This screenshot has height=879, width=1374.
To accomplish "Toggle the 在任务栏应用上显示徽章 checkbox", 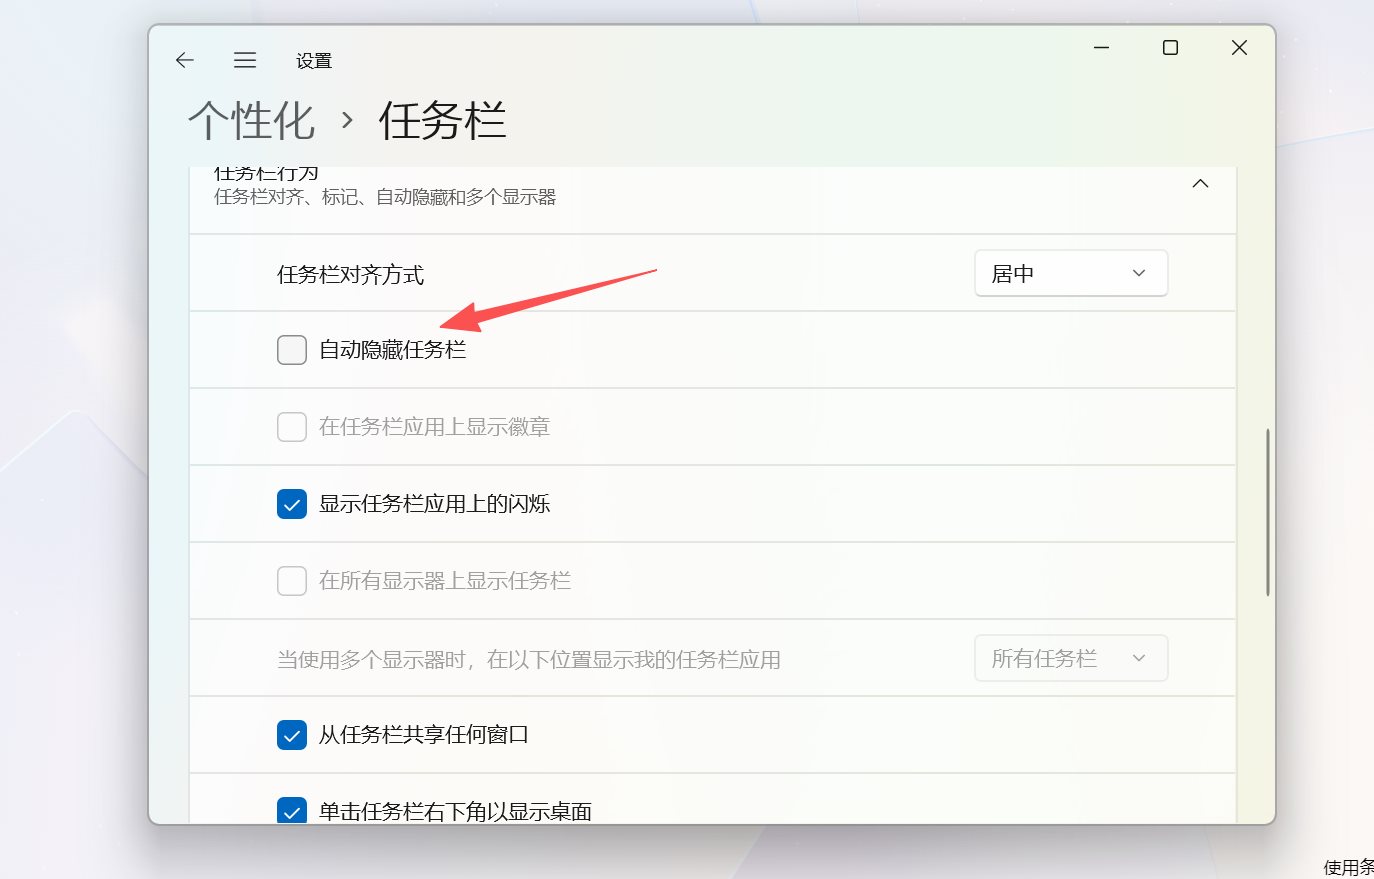I will (x=292, y=427).
